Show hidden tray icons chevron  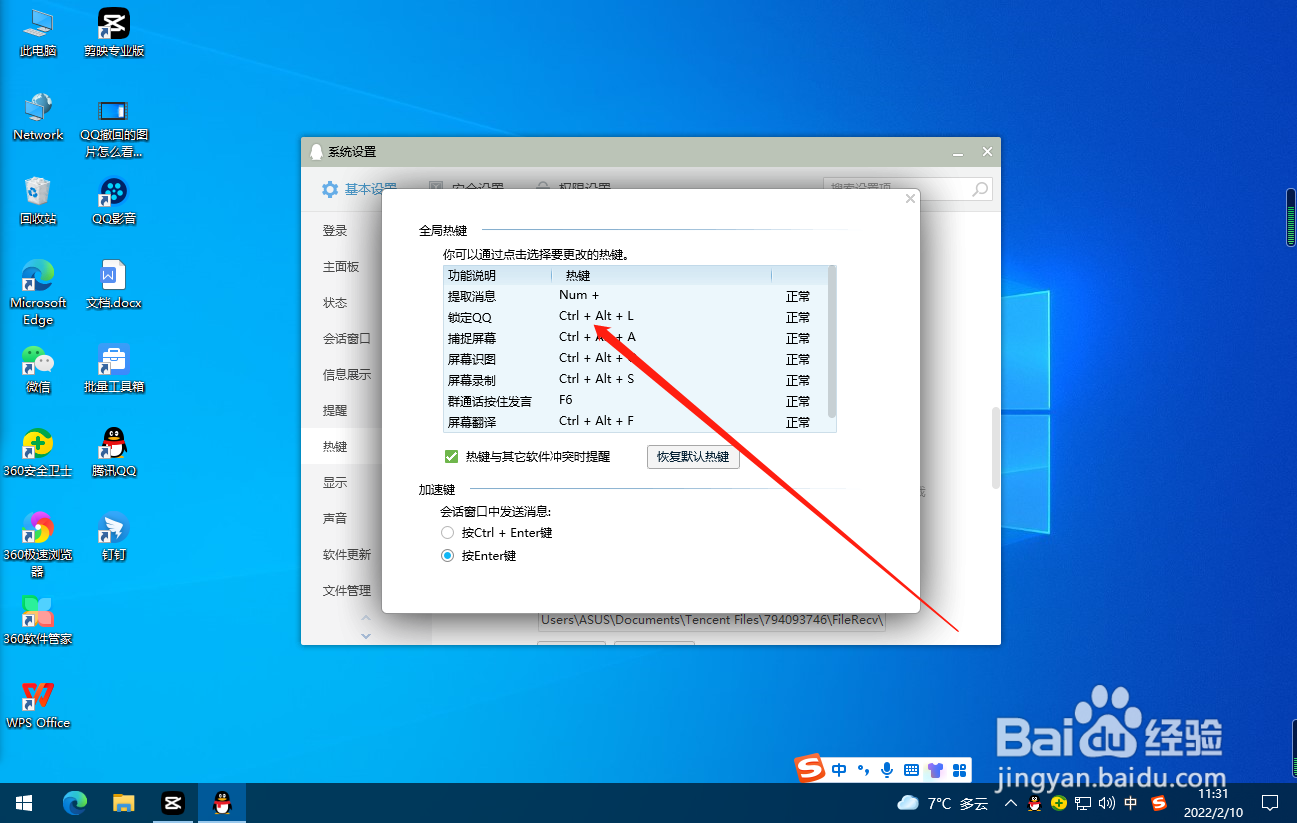1011,803
